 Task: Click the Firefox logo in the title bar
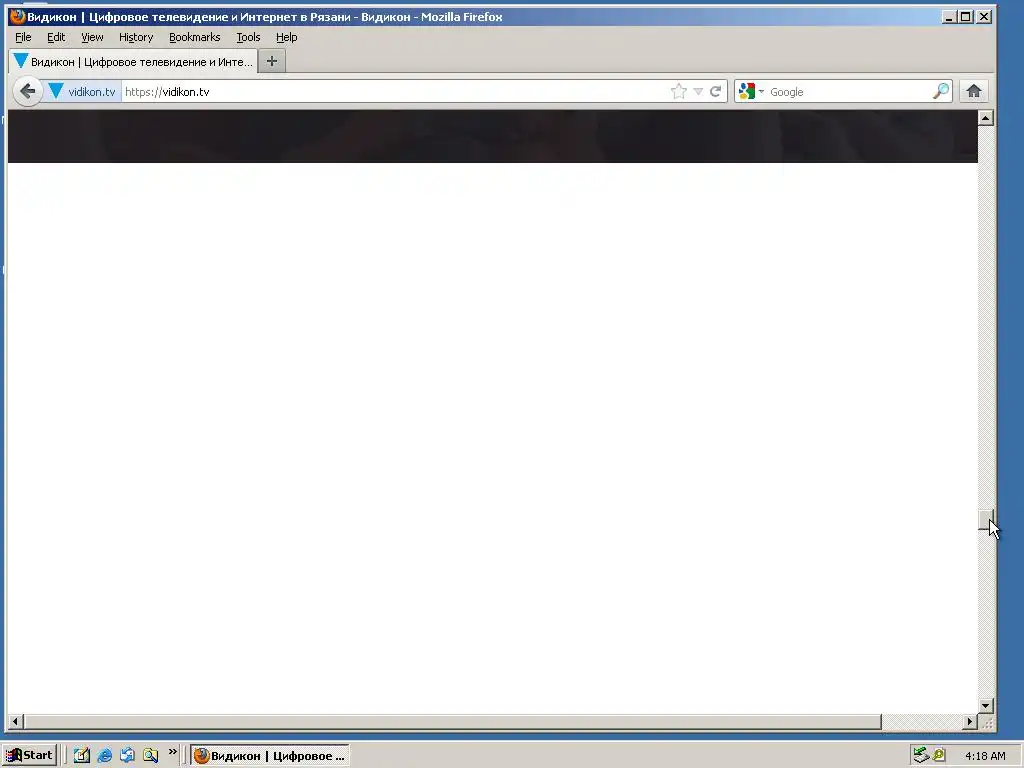[x=18, y=16]
